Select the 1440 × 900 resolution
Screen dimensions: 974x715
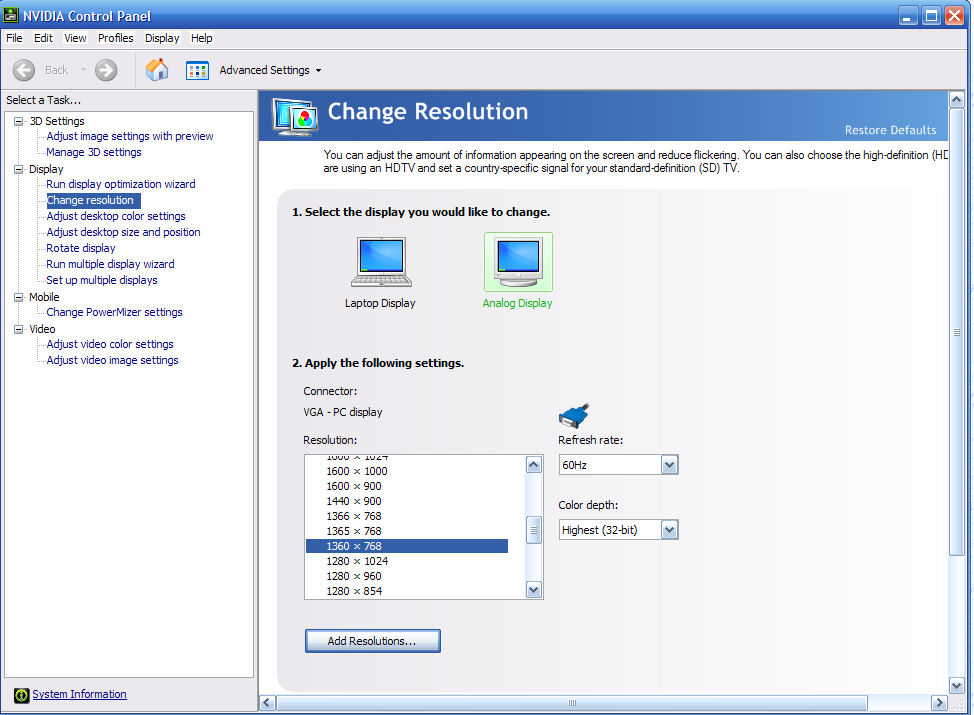coord(407,501)
